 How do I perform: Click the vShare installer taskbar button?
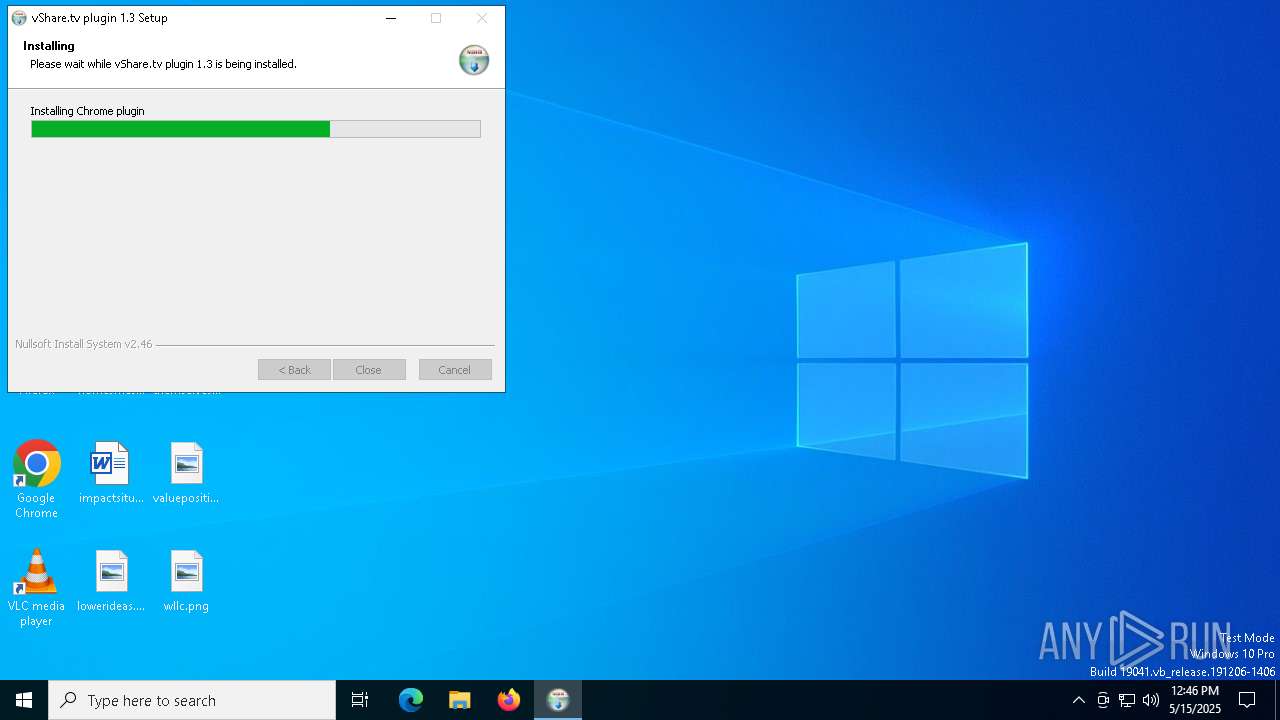558,700
